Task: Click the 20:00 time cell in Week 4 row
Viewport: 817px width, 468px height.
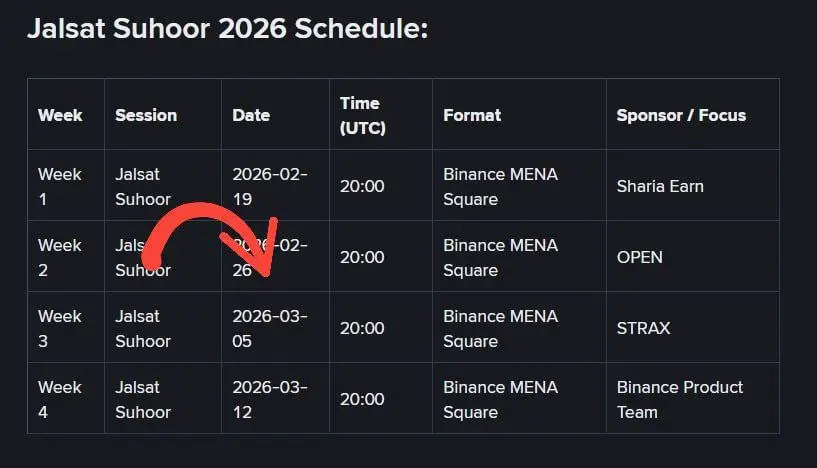Action: coord(362,399)
